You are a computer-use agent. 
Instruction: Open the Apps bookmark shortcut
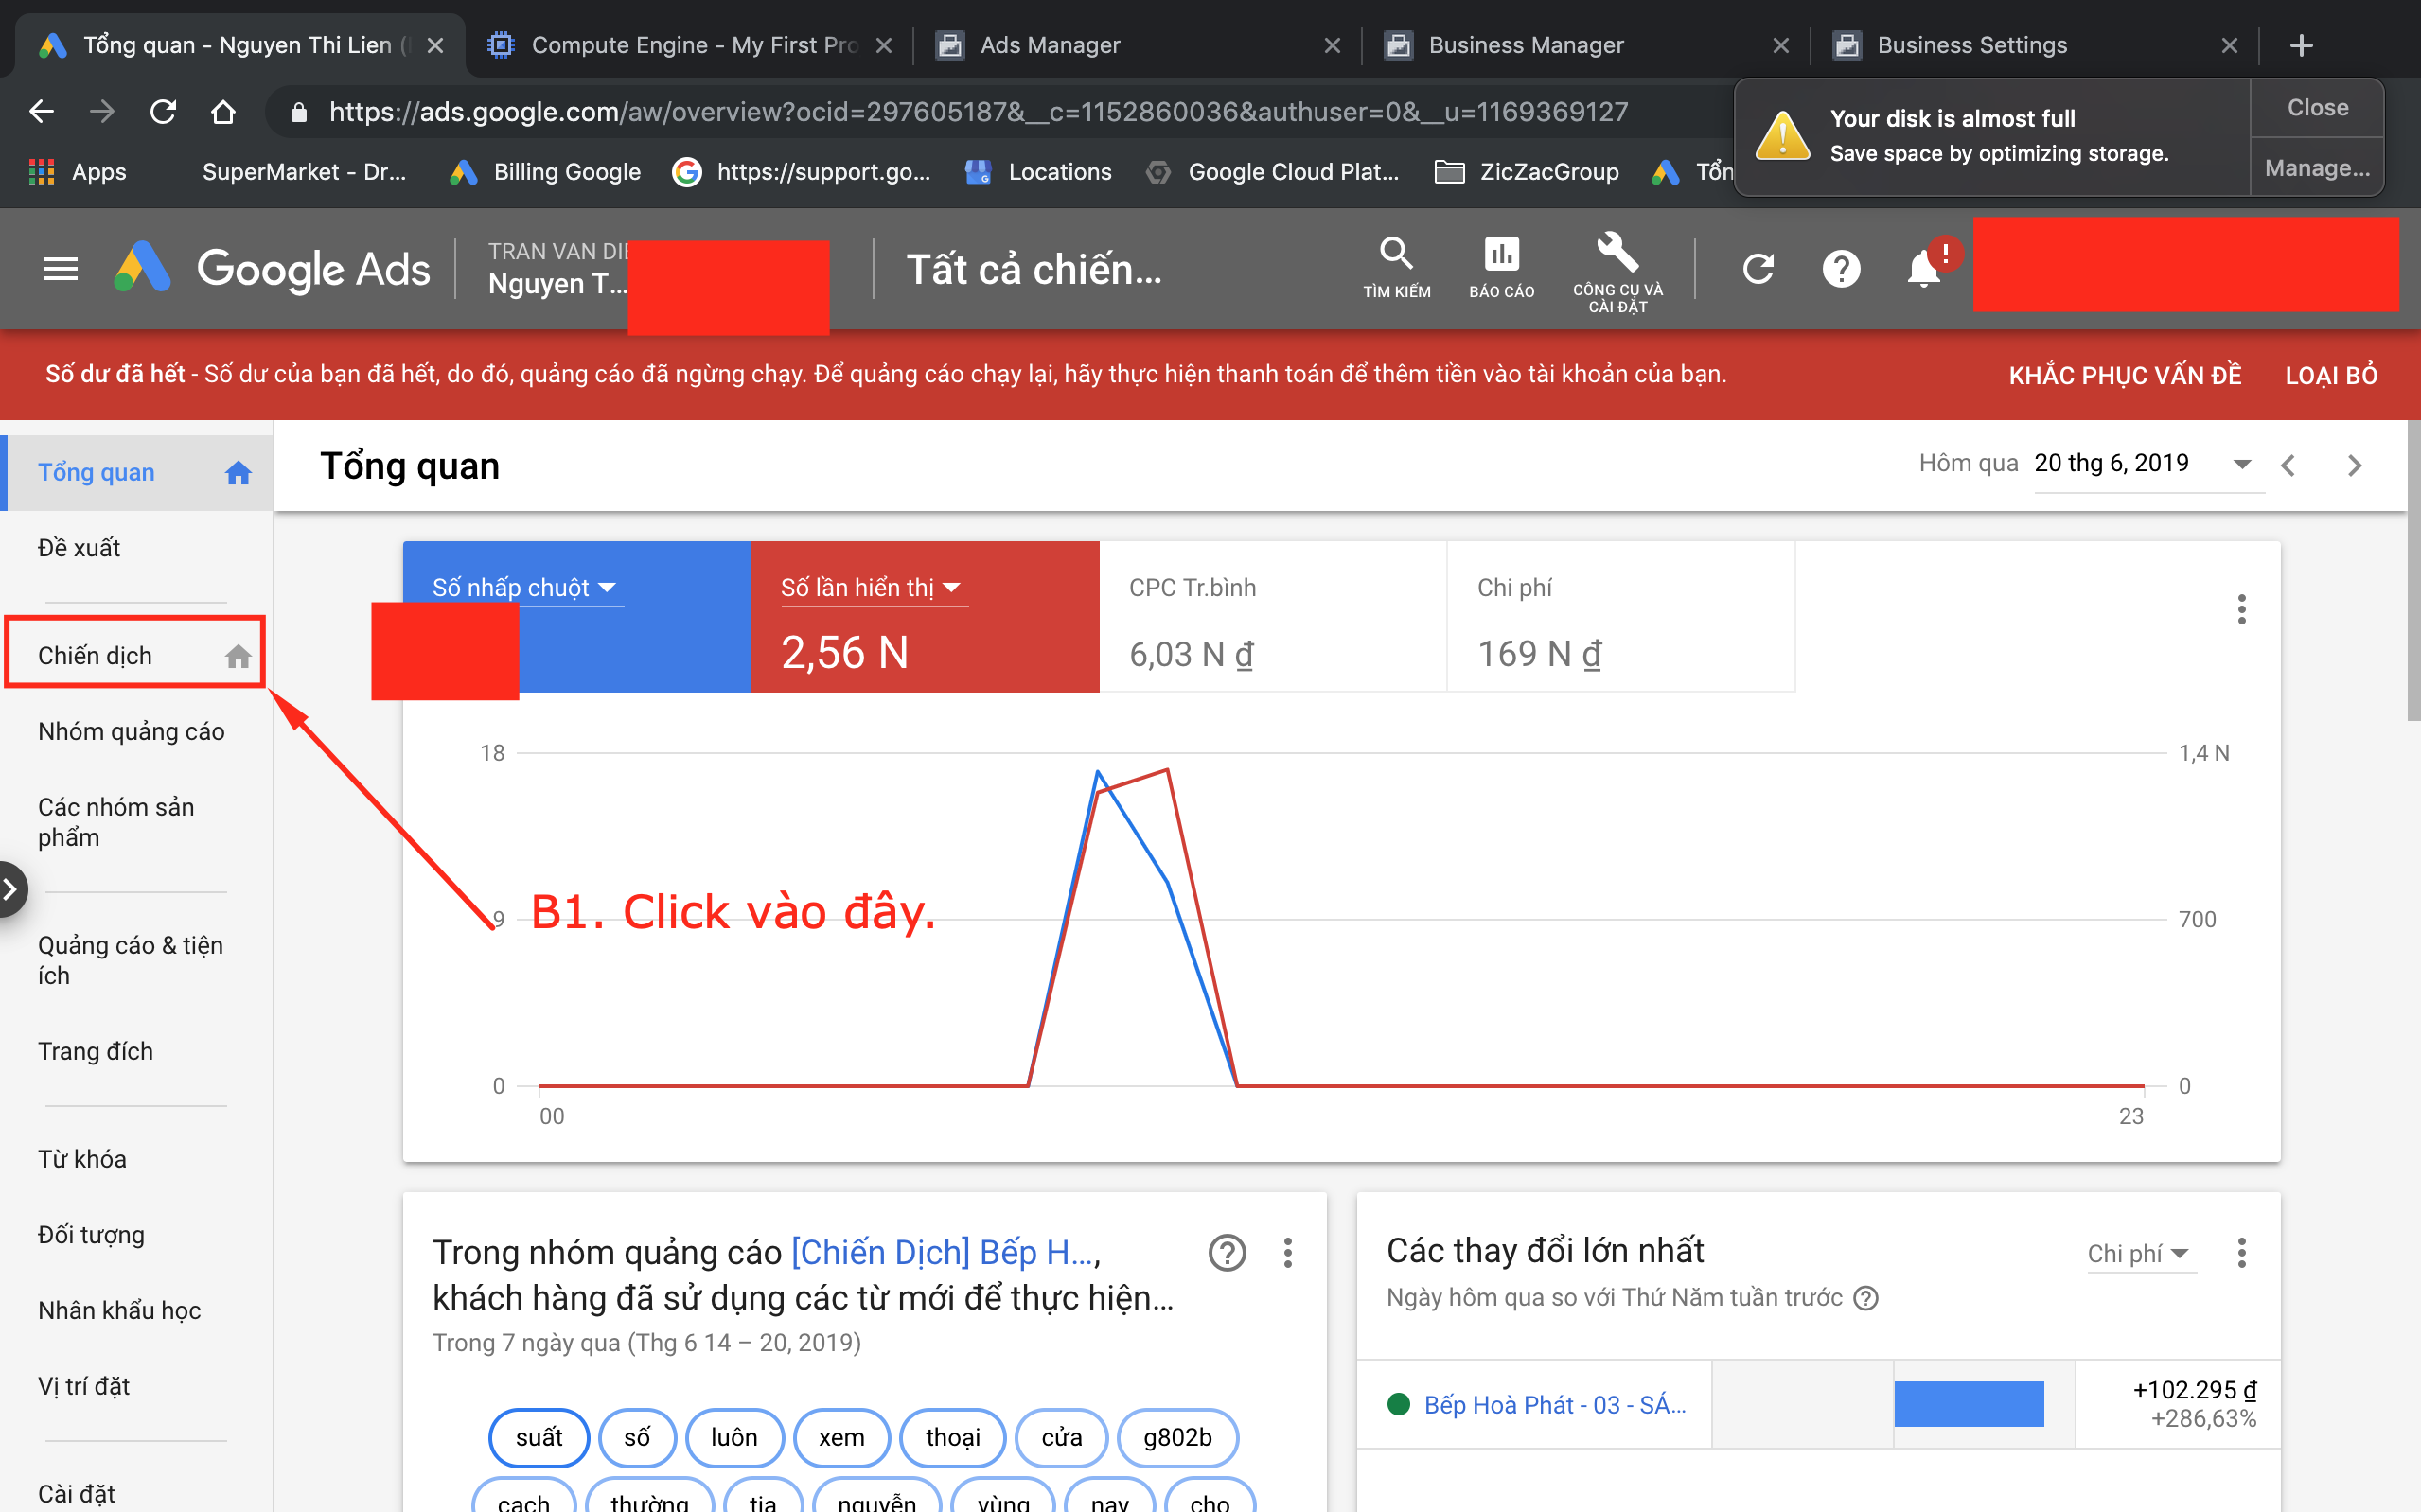[78, 172]
